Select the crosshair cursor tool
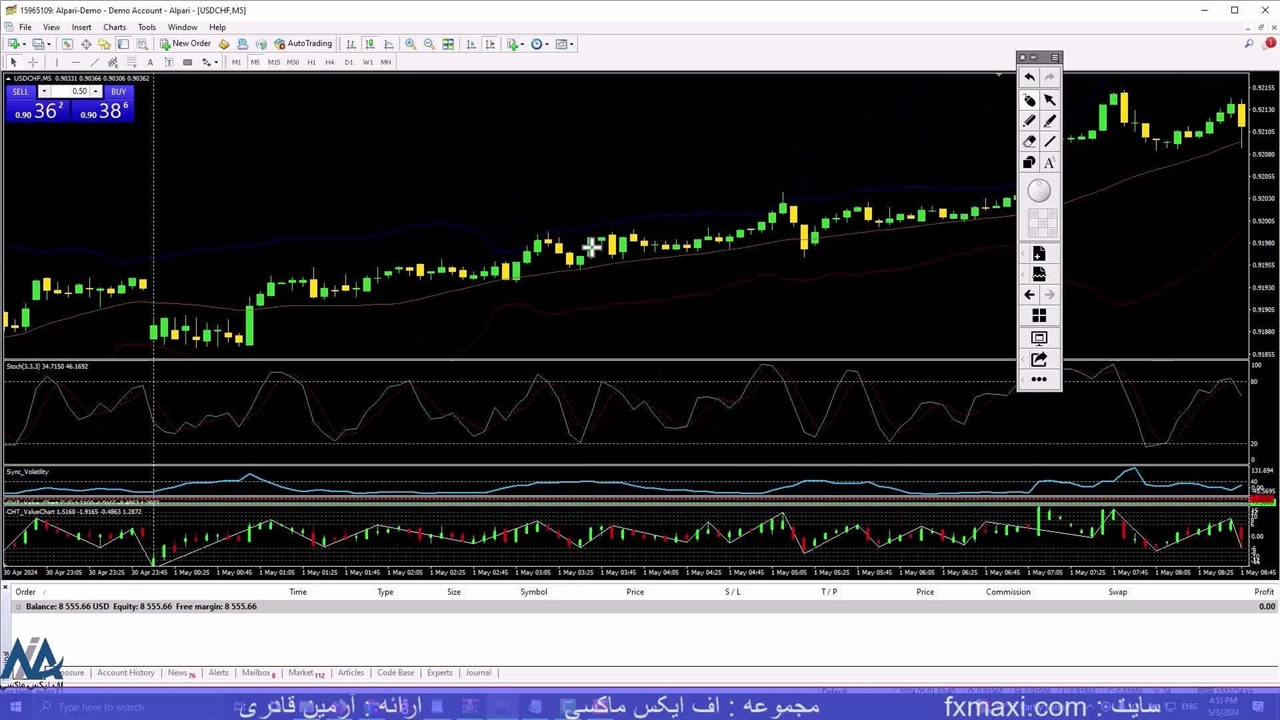The height and width of the screenshot is (720, 1280). tap(32, 62)
